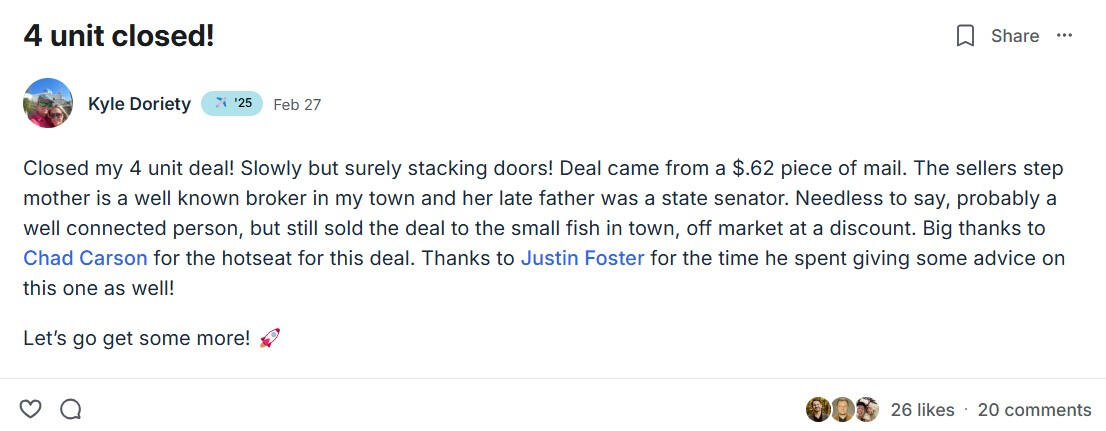Click the third liker avatar

(866, 409)
